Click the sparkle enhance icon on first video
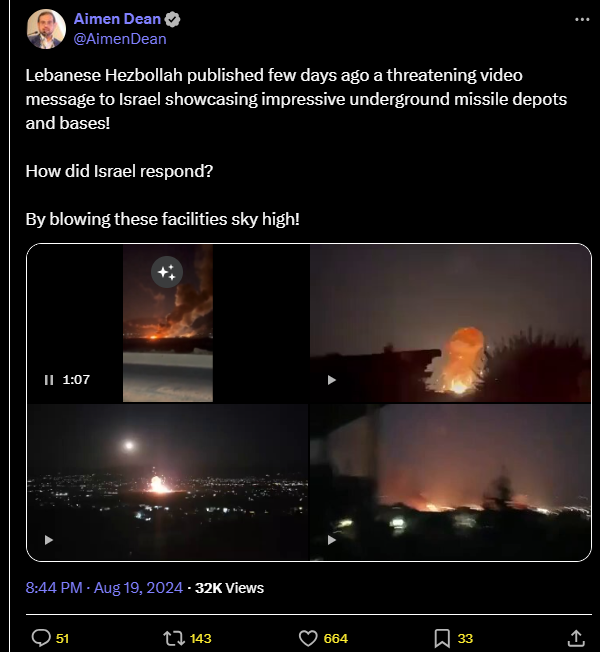 pos(167,272)
